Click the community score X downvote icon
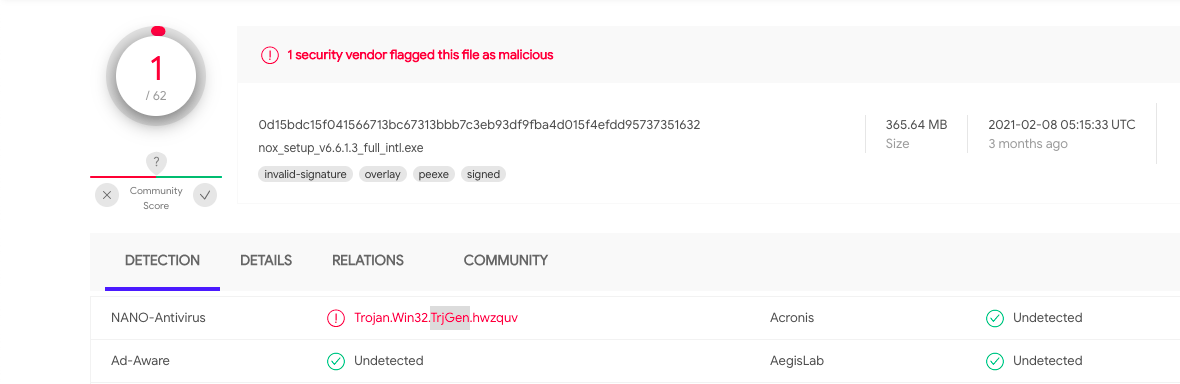The width and height of the screenshot is (1180, 384). [x=107, y=195]
